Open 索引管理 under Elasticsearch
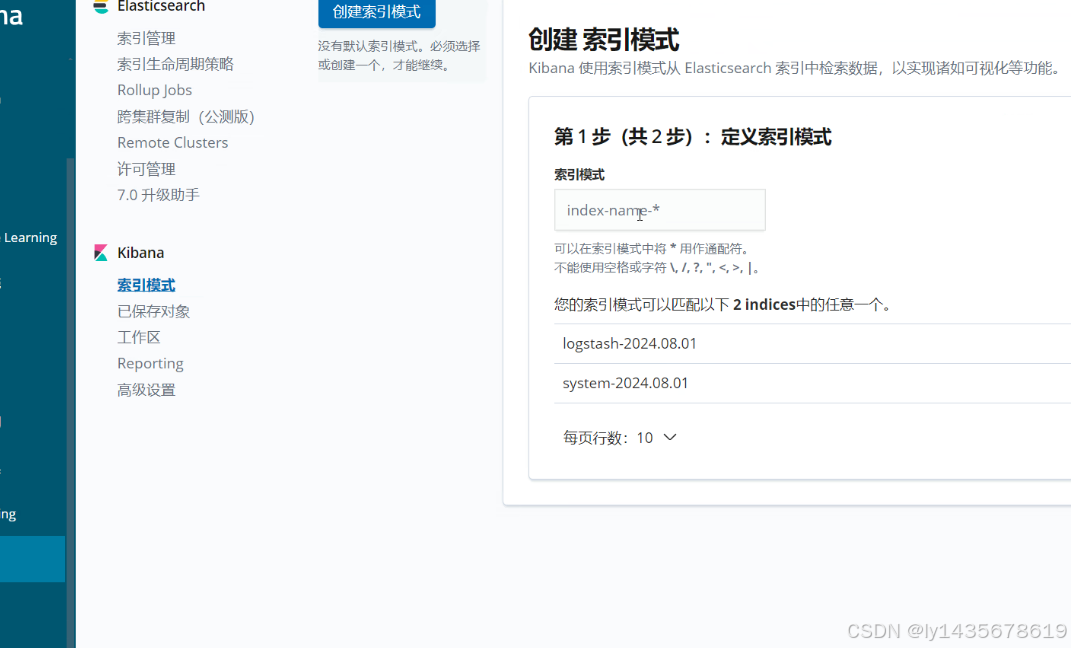Image resolution: width=1071 pixels, height=648 pixels. pyautogui.click(x=146, y=38)
